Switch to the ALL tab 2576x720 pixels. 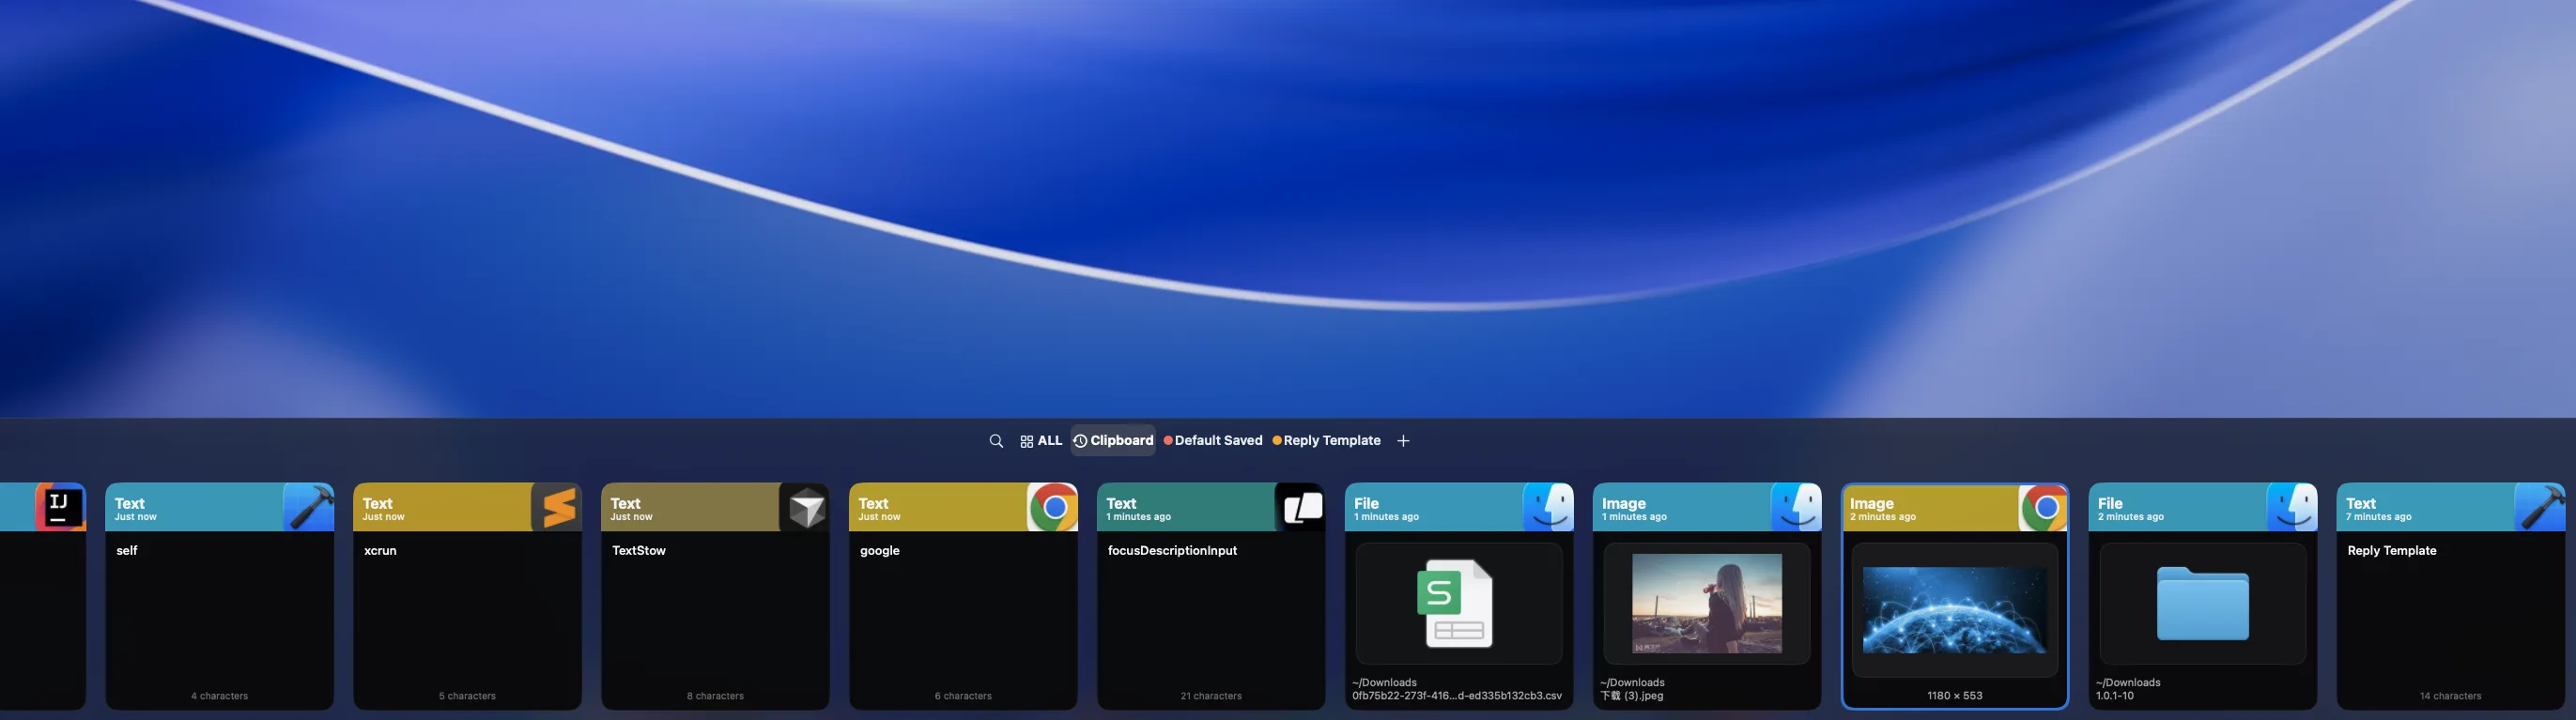click(1041, 441)
